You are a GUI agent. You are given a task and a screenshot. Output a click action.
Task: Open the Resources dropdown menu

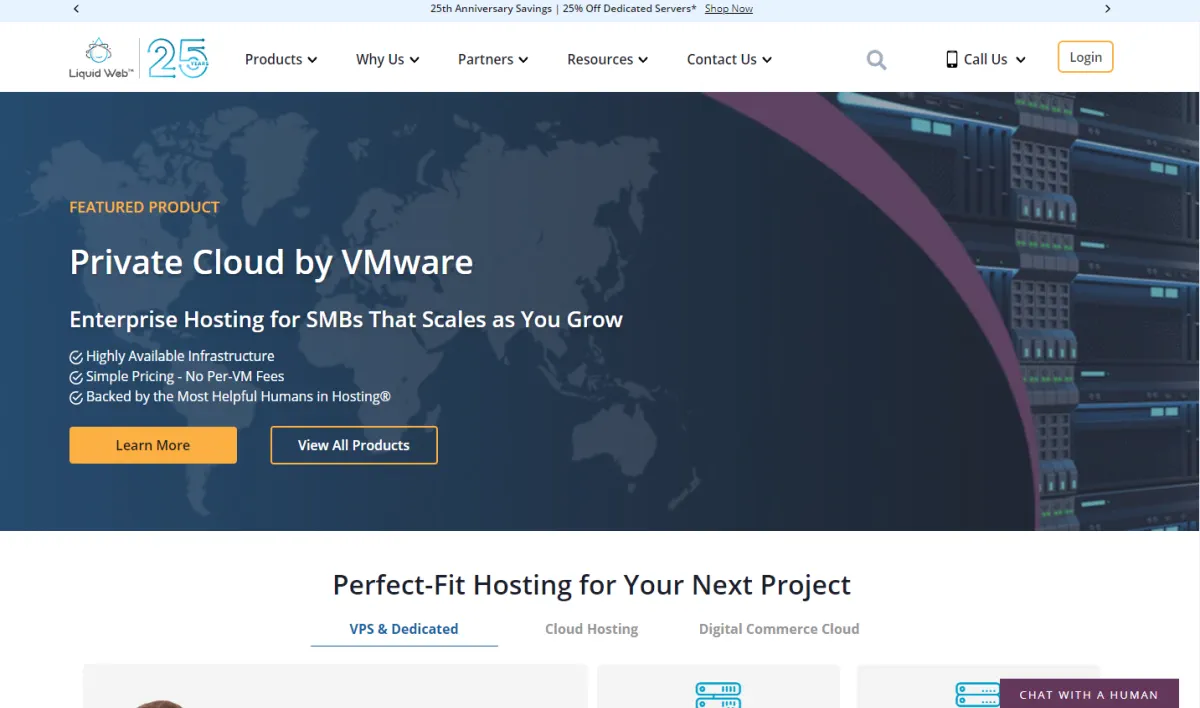608,59
